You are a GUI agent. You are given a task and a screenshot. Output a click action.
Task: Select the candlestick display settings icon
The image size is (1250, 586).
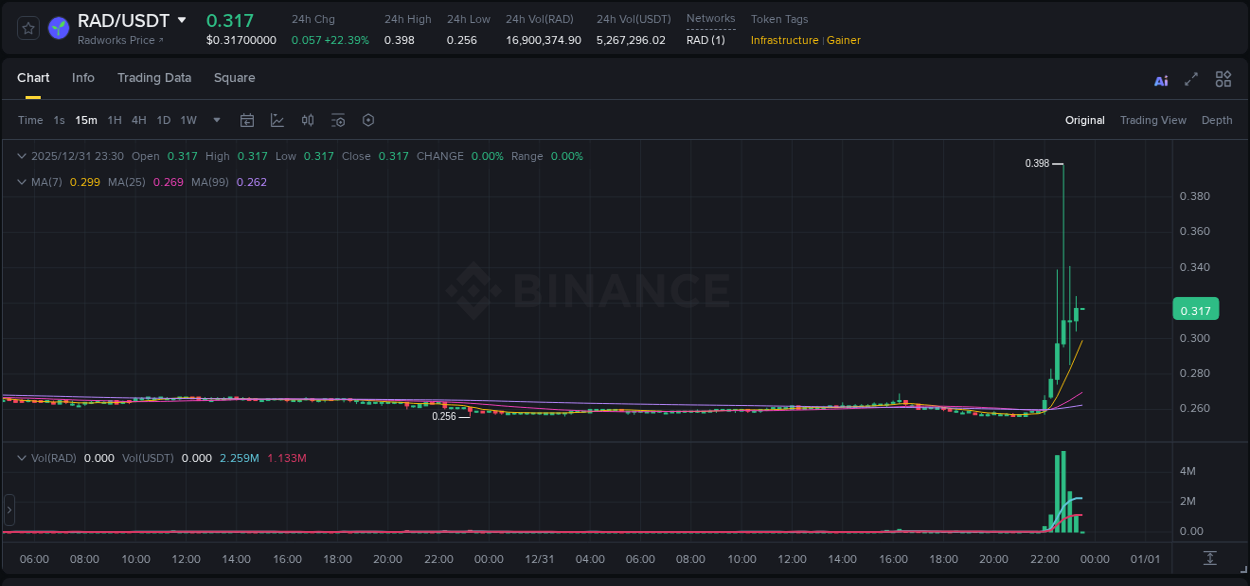307,120
